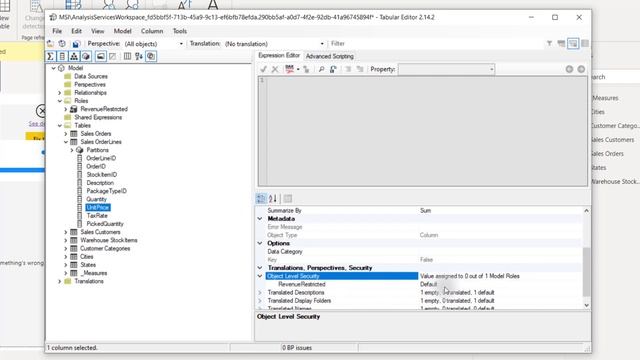Click the Find magnifier icon in the expression editor

pyautogui.click(x=322, y=69)
